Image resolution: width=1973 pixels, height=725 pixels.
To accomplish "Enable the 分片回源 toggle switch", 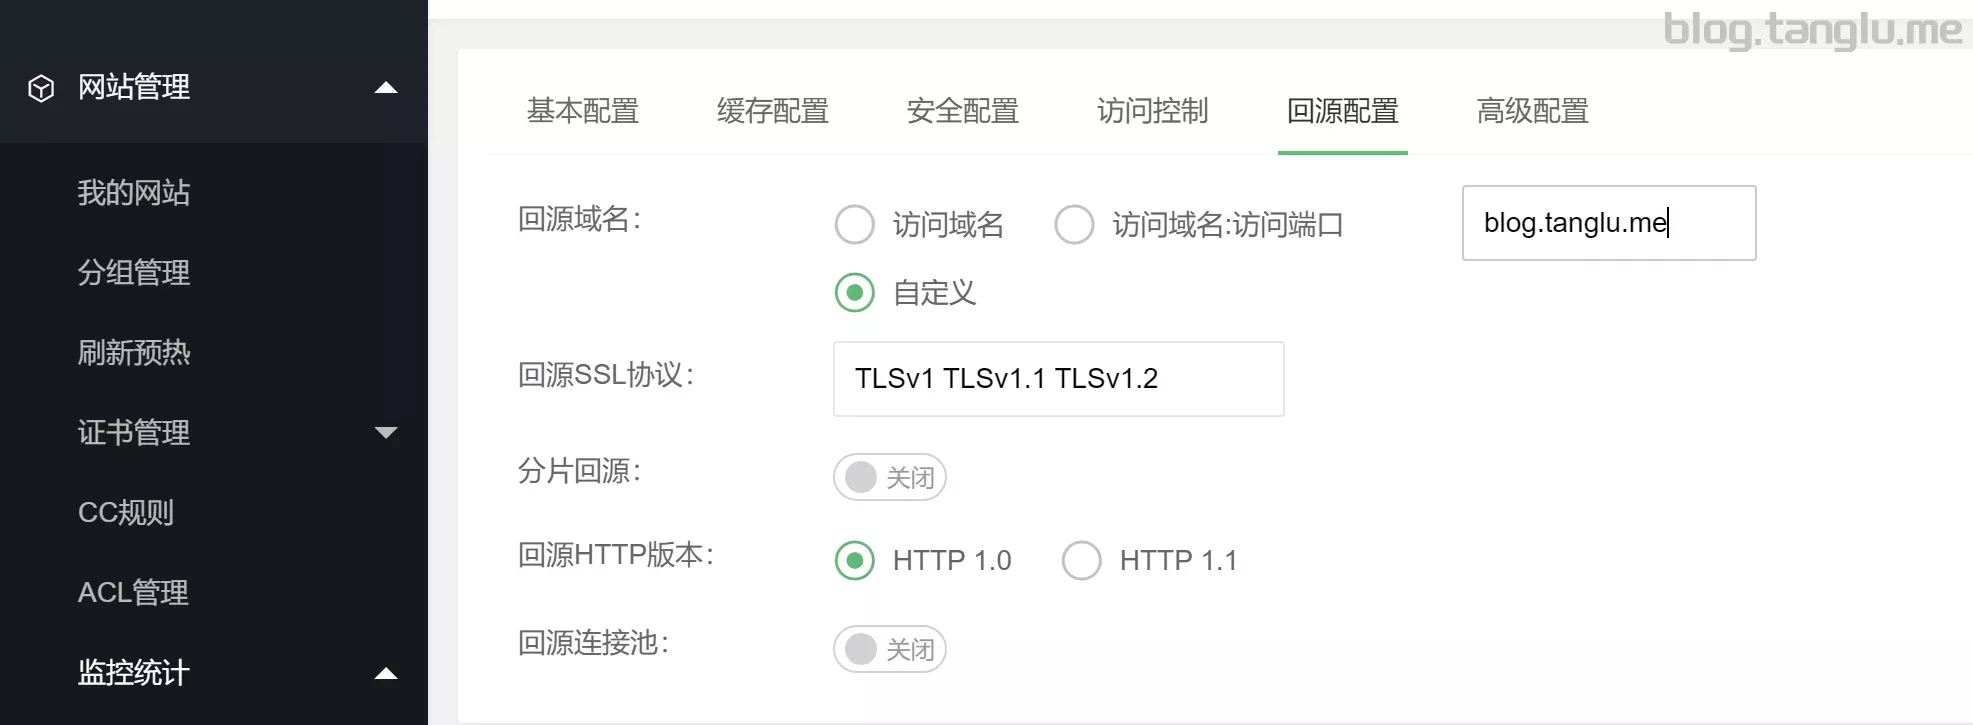I will pyautogui.click(x=889, y=477).
